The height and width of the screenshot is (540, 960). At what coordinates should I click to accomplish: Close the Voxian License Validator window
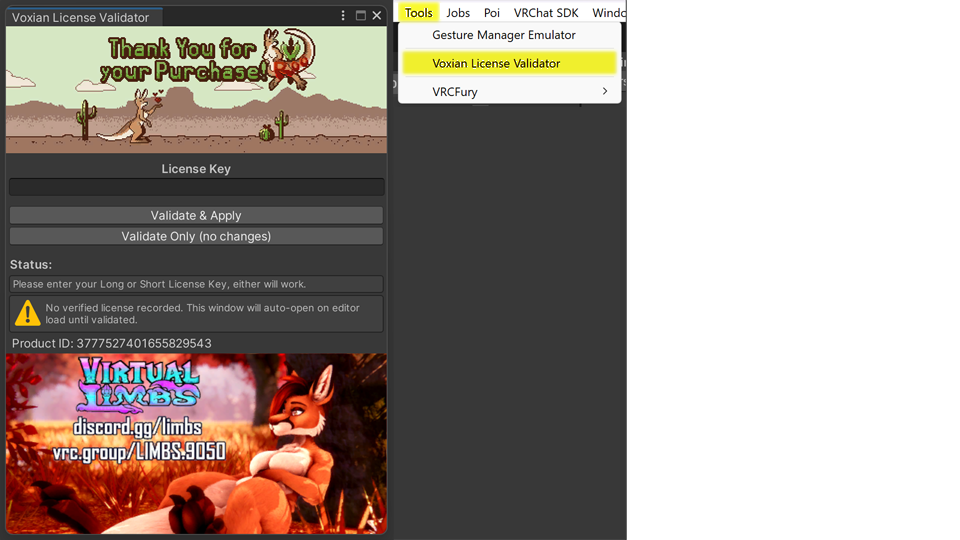pyautogui.click(x=377, y=16)
